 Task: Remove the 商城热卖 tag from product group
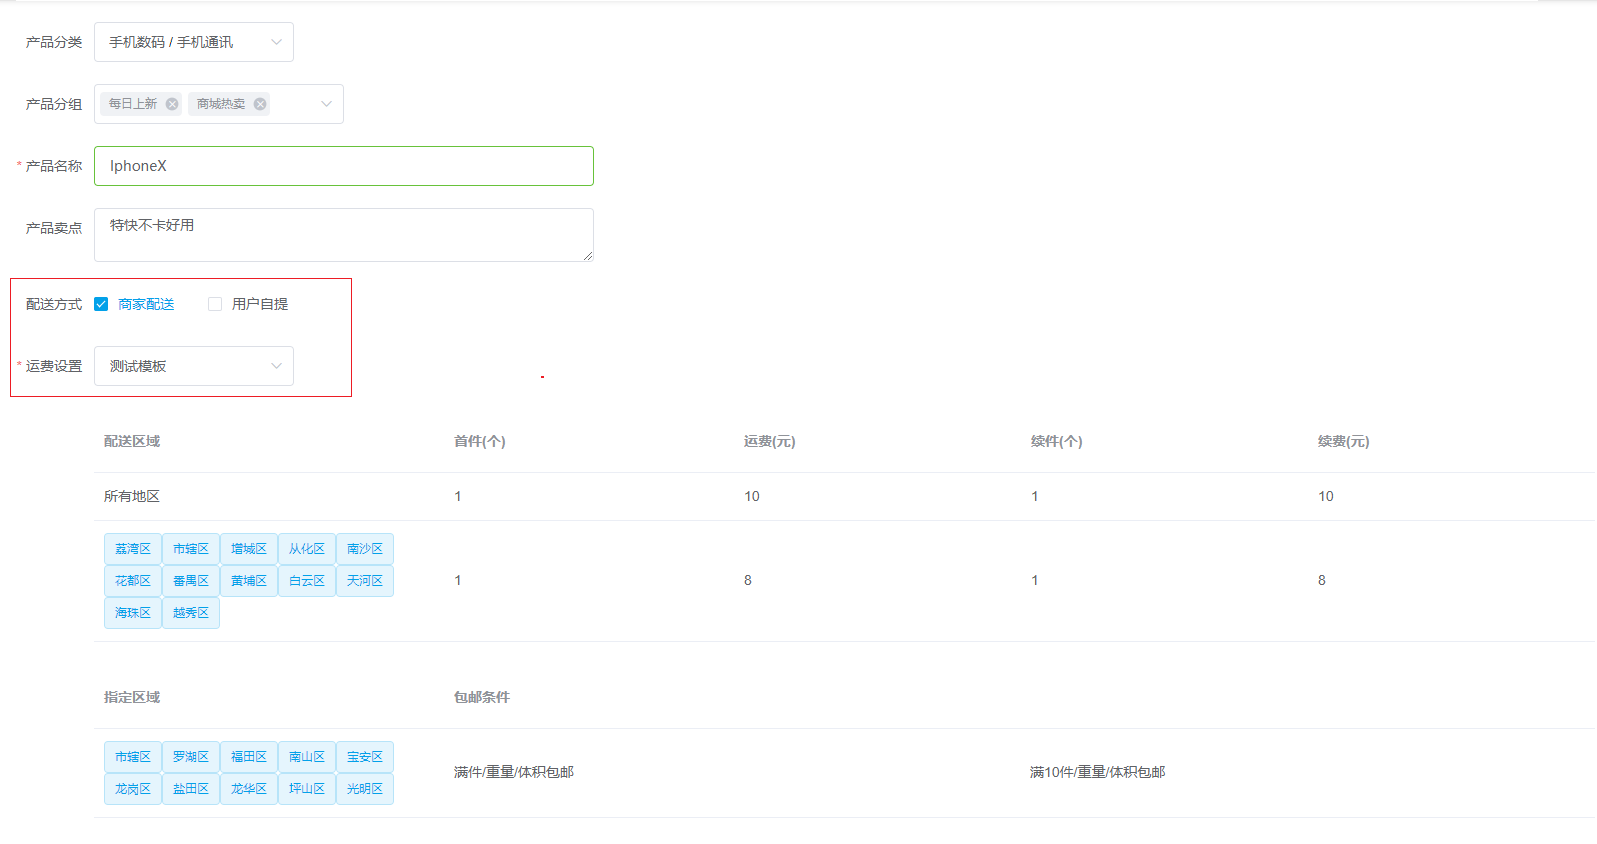(x=260, y=104)
